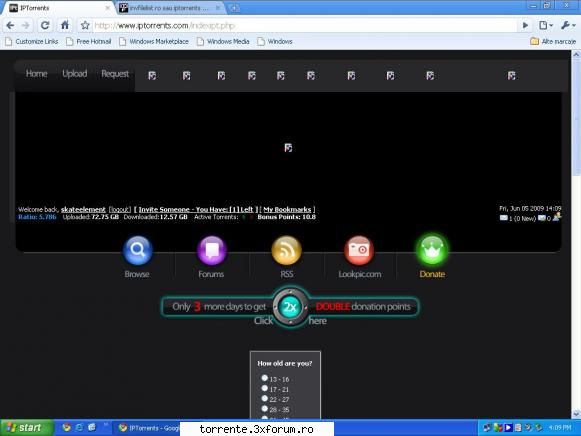Open the Chrome page menu
Screen dimensions: 581x436
coord(545,26)
